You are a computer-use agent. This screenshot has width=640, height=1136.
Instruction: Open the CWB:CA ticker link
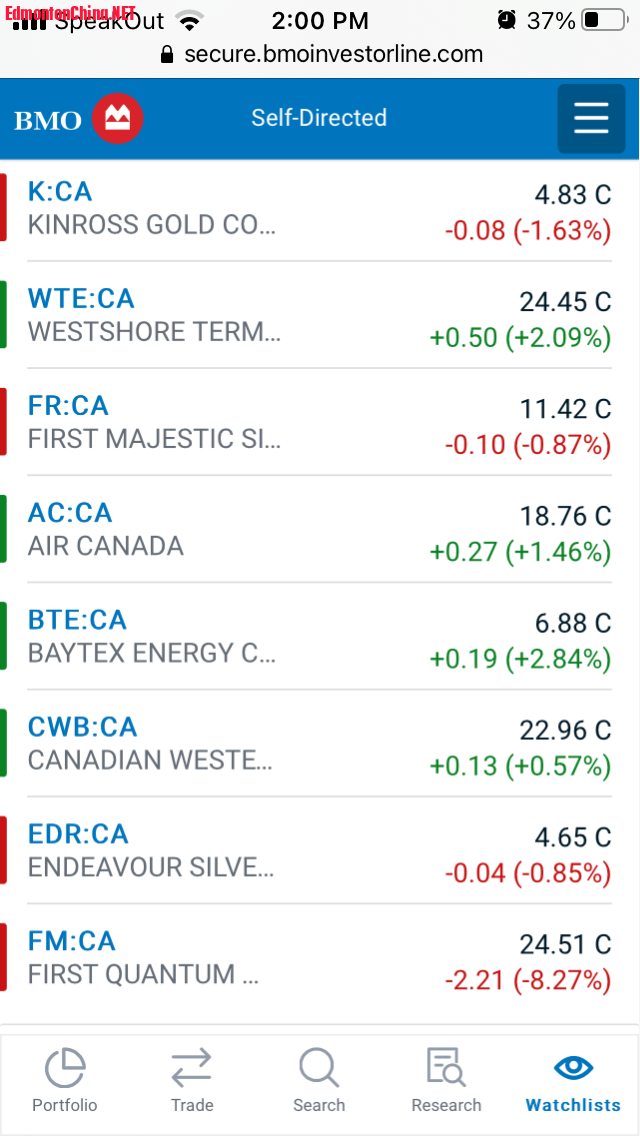coord(82,726)
